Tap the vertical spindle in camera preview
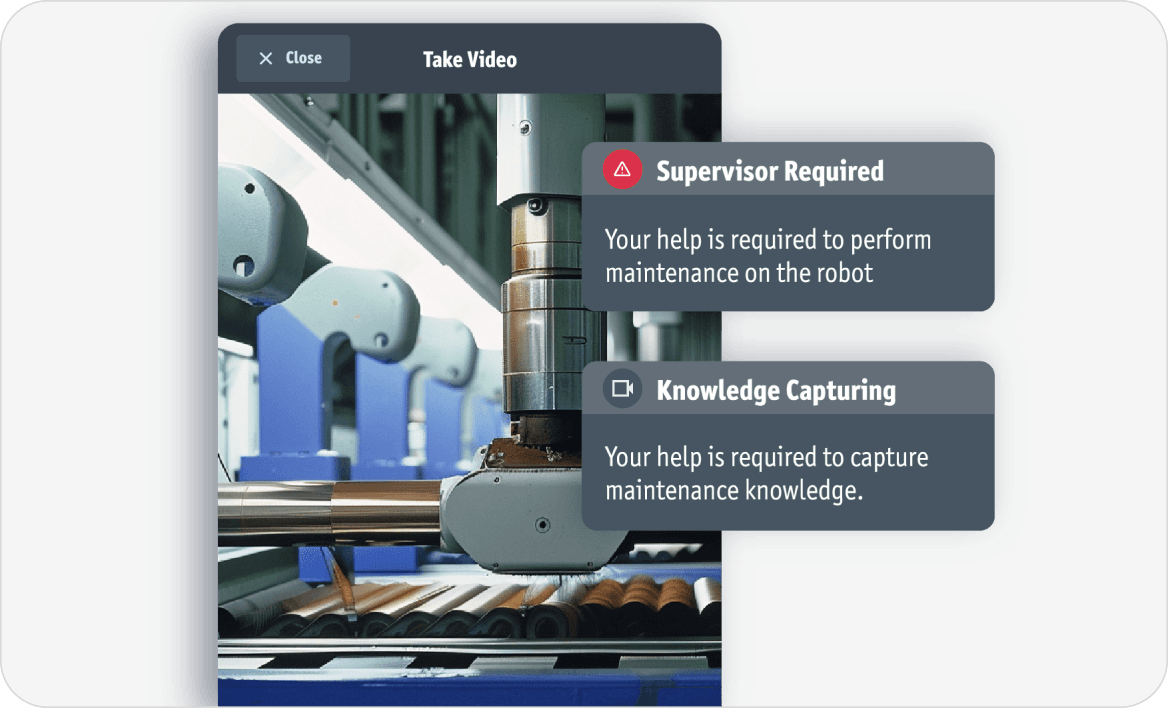The height and width of the screenshot is (708, 1168). tap(540, 300)
